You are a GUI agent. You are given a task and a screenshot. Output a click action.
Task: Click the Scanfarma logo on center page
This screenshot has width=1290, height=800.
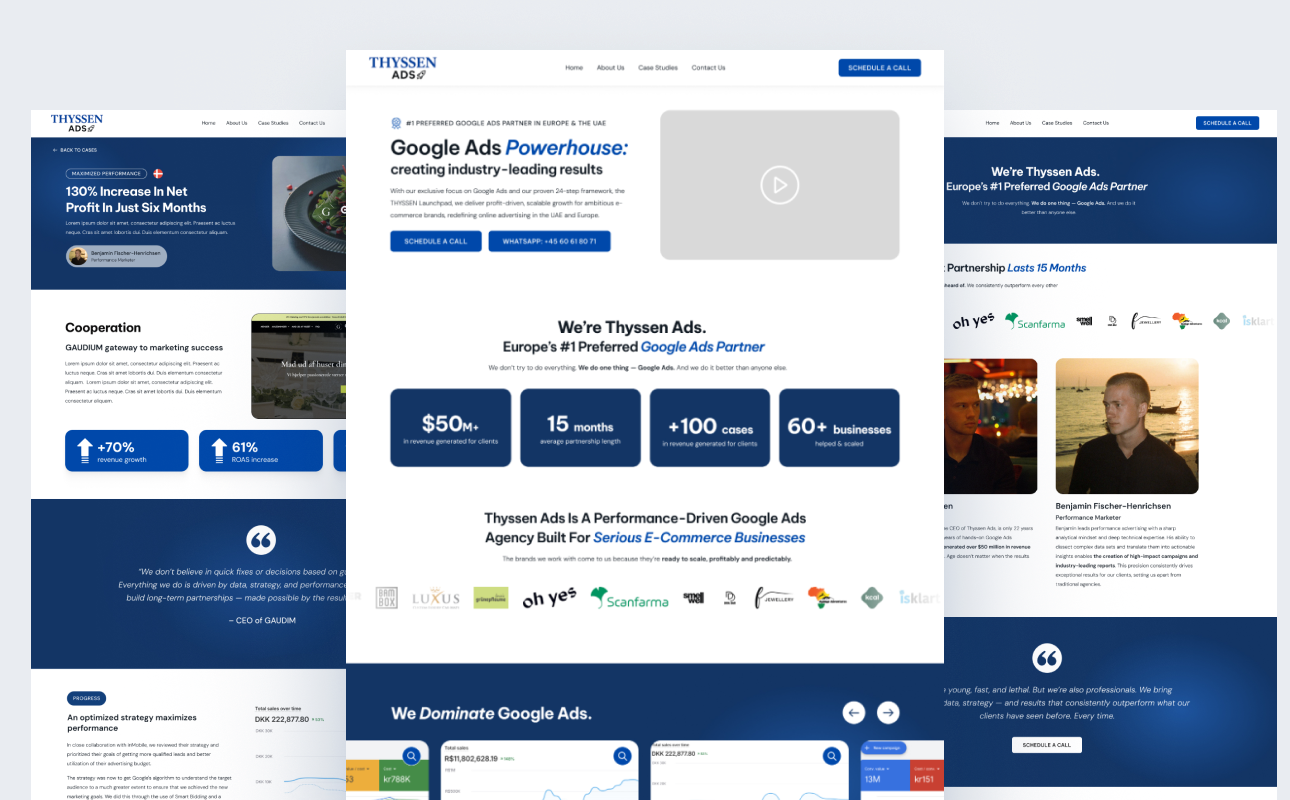pos(629,598)
